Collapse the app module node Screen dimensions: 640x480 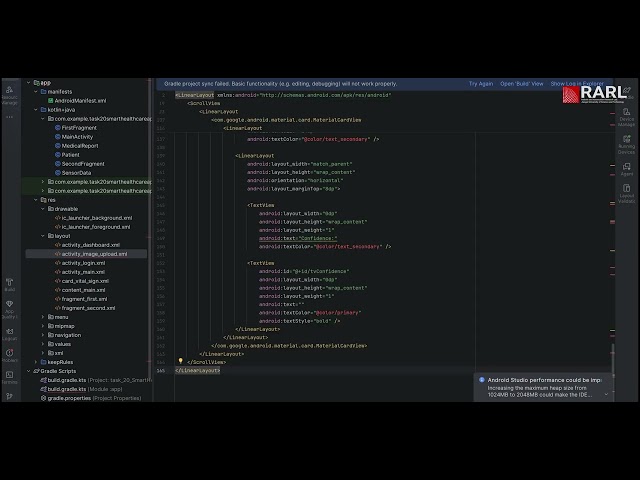click(x=29, y=82)
